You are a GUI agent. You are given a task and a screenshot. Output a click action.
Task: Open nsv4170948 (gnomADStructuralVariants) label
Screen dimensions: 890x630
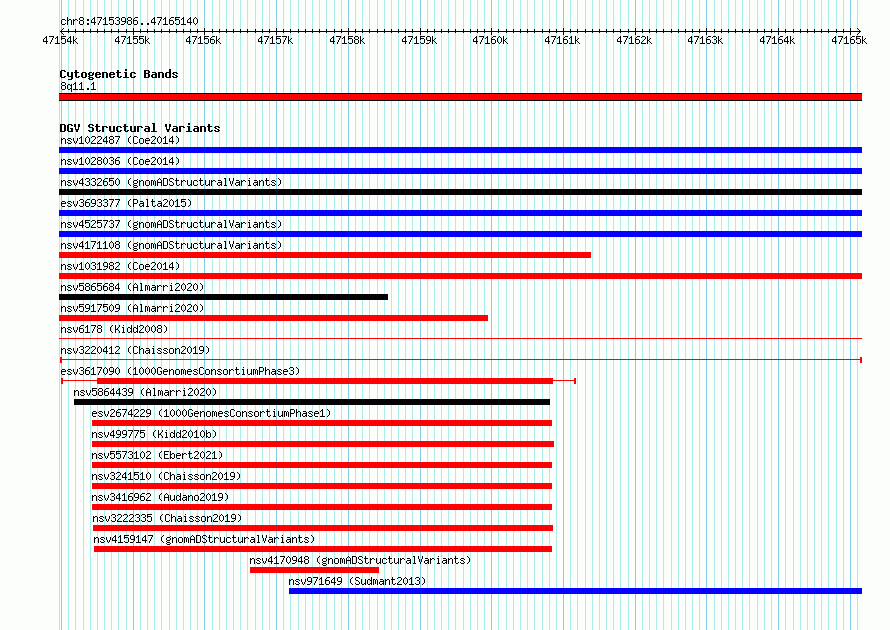360,560
